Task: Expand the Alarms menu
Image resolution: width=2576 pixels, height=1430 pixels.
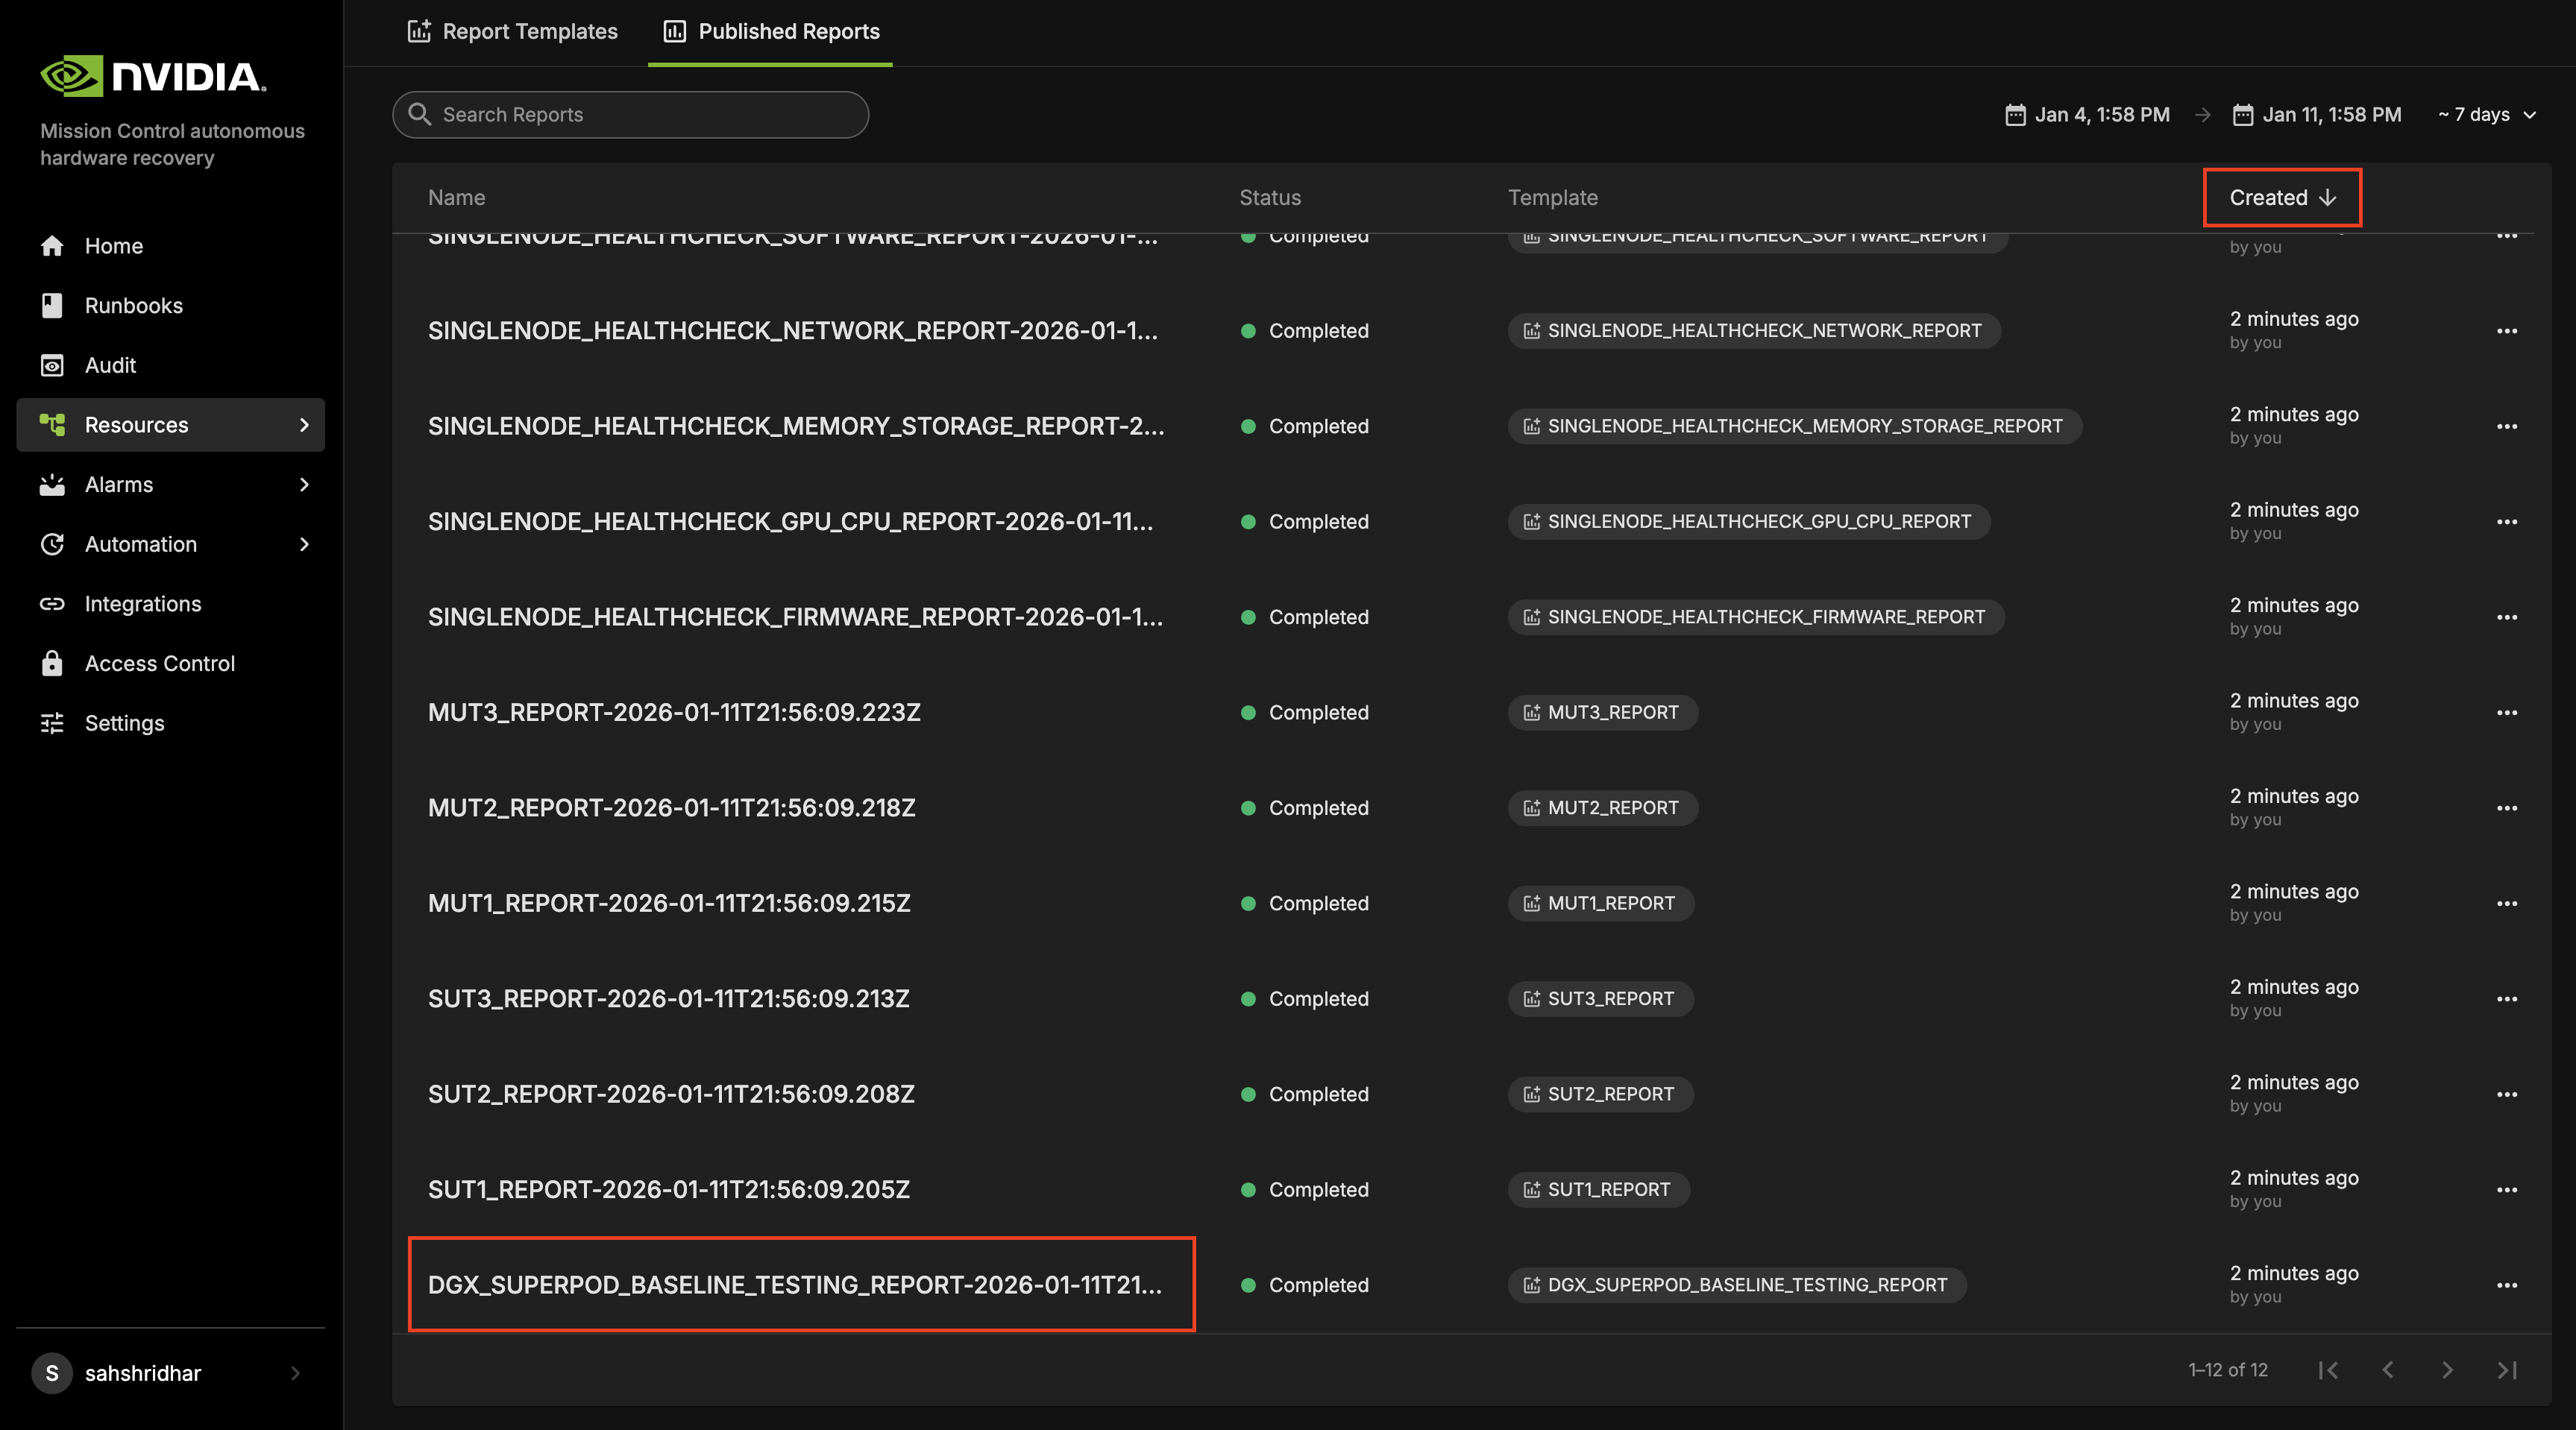Action: [x=170, y=485]
